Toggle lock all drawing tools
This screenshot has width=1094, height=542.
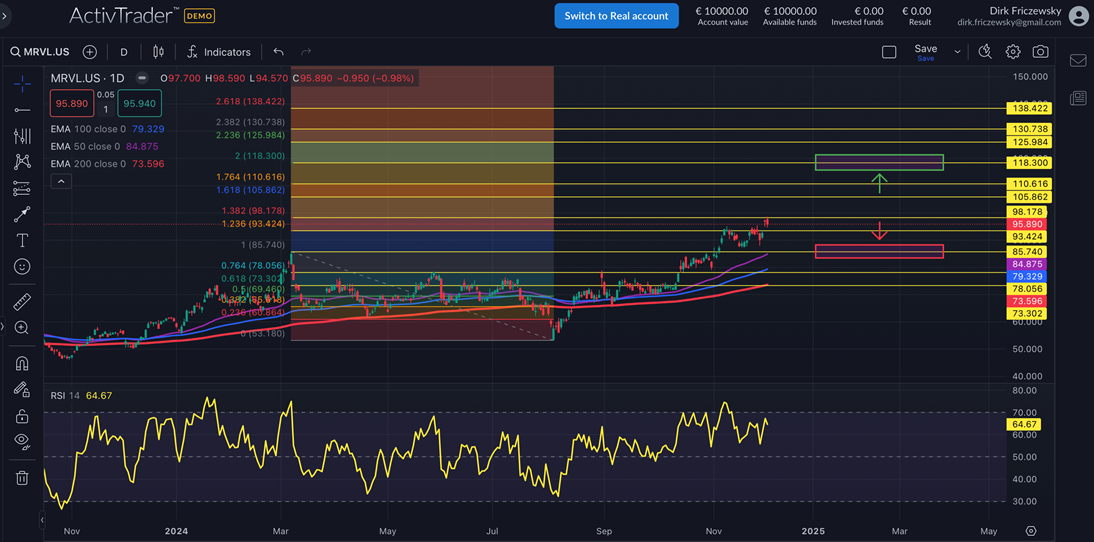22,416
